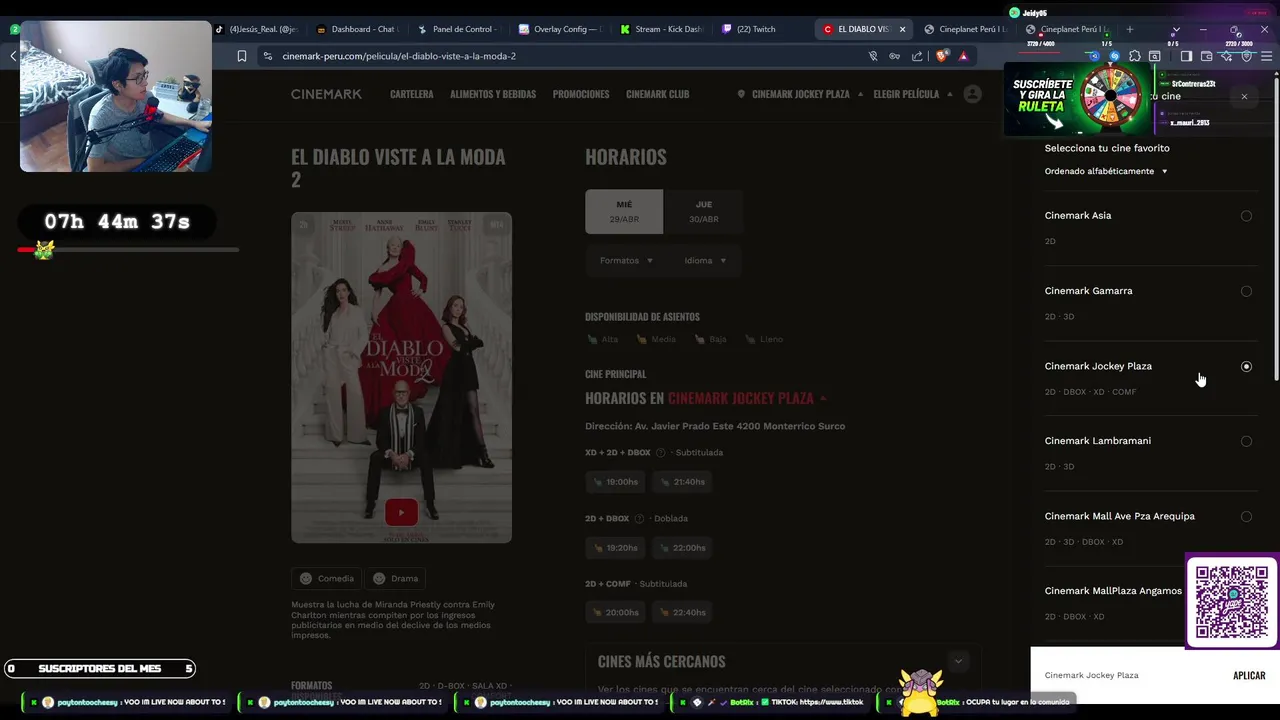Open Ordenado alfabéticamente sort dropdown
The image size is (1280, 720).
pyautogui.click(x=1106, y=171)
